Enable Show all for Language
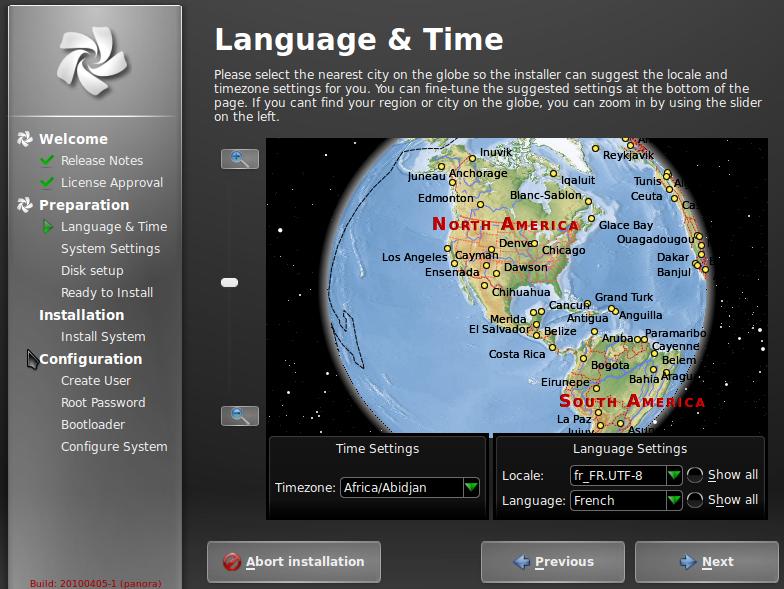Image resolution: width=784 pixels, height=589 pixels. (x=695, y=500)
